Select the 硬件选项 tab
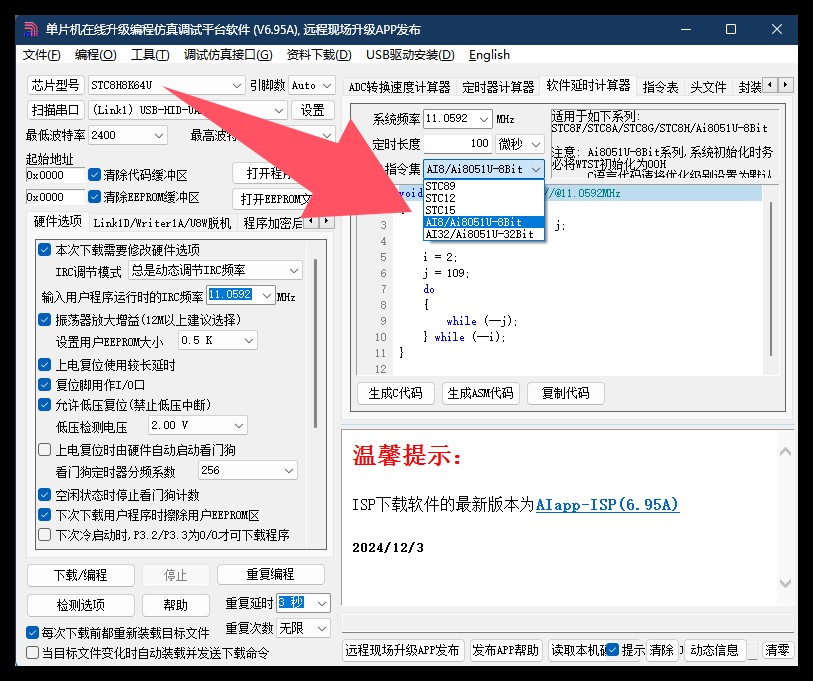This screenshot has width=813, height=681. tap(58, 221)
